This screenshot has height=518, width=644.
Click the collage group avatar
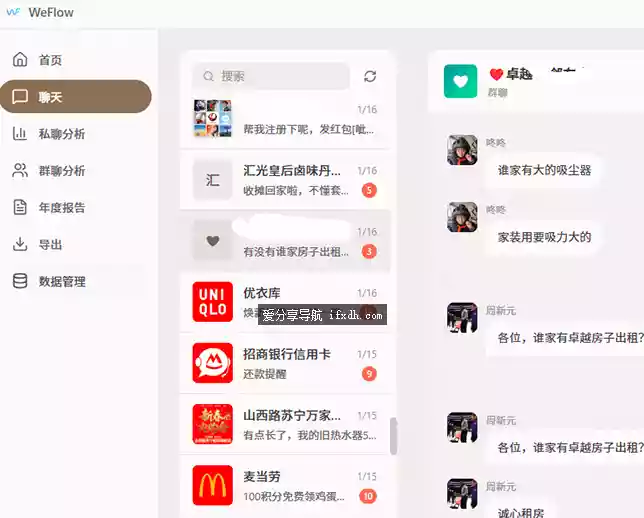click(x=212, y=118)
